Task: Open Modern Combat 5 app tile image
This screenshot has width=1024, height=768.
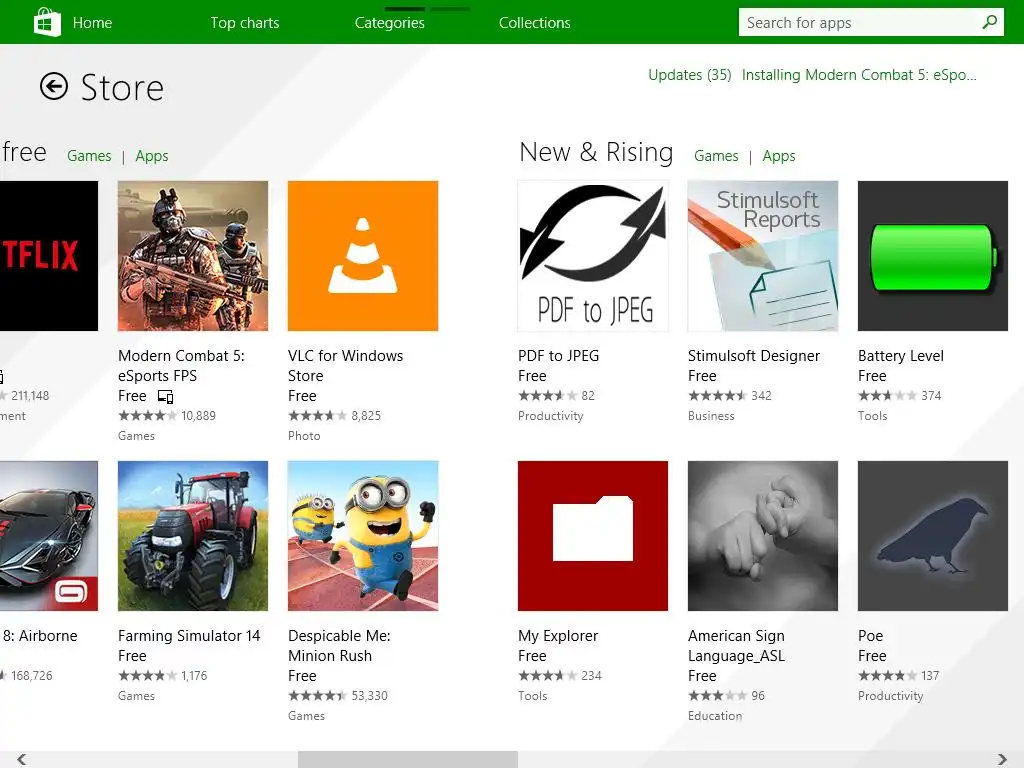Action: pyautogui.click(x=193, y=255)
